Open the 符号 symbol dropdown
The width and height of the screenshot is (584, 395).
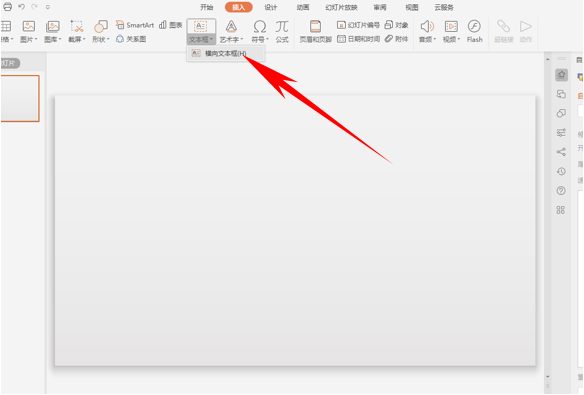260,31
